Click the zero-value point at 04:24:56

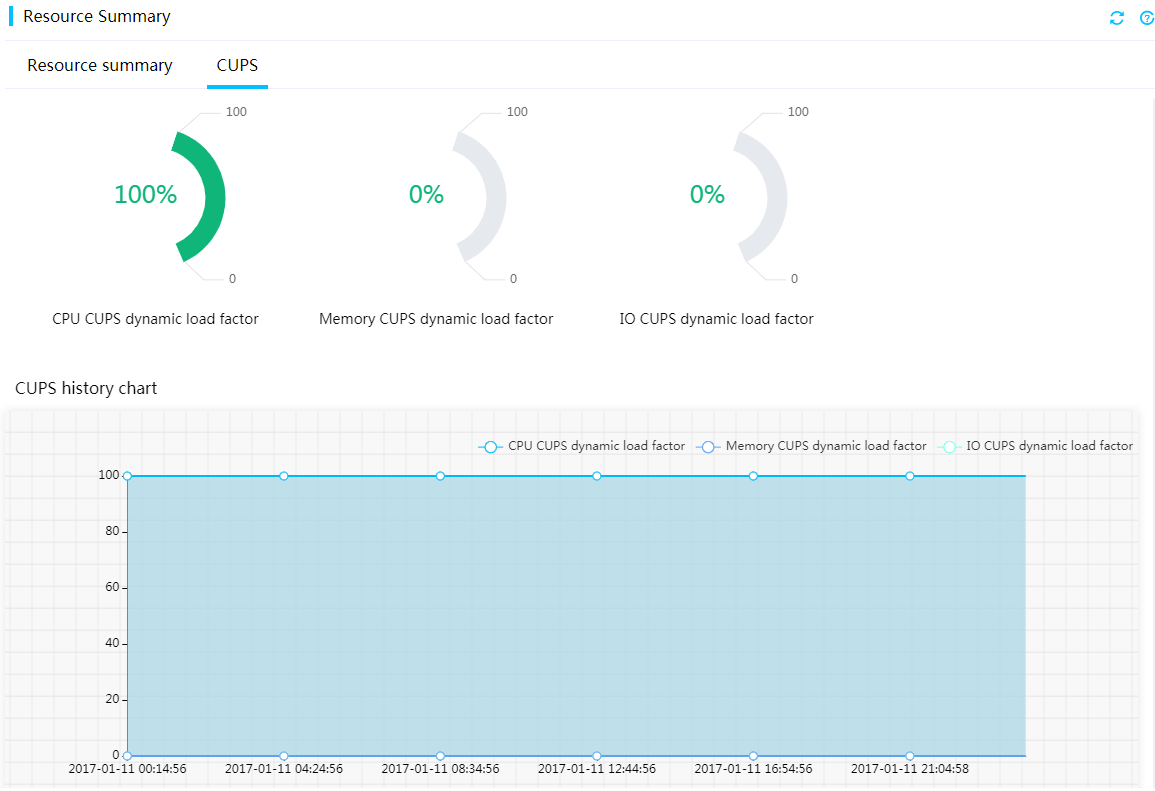[x=284, y=756]
